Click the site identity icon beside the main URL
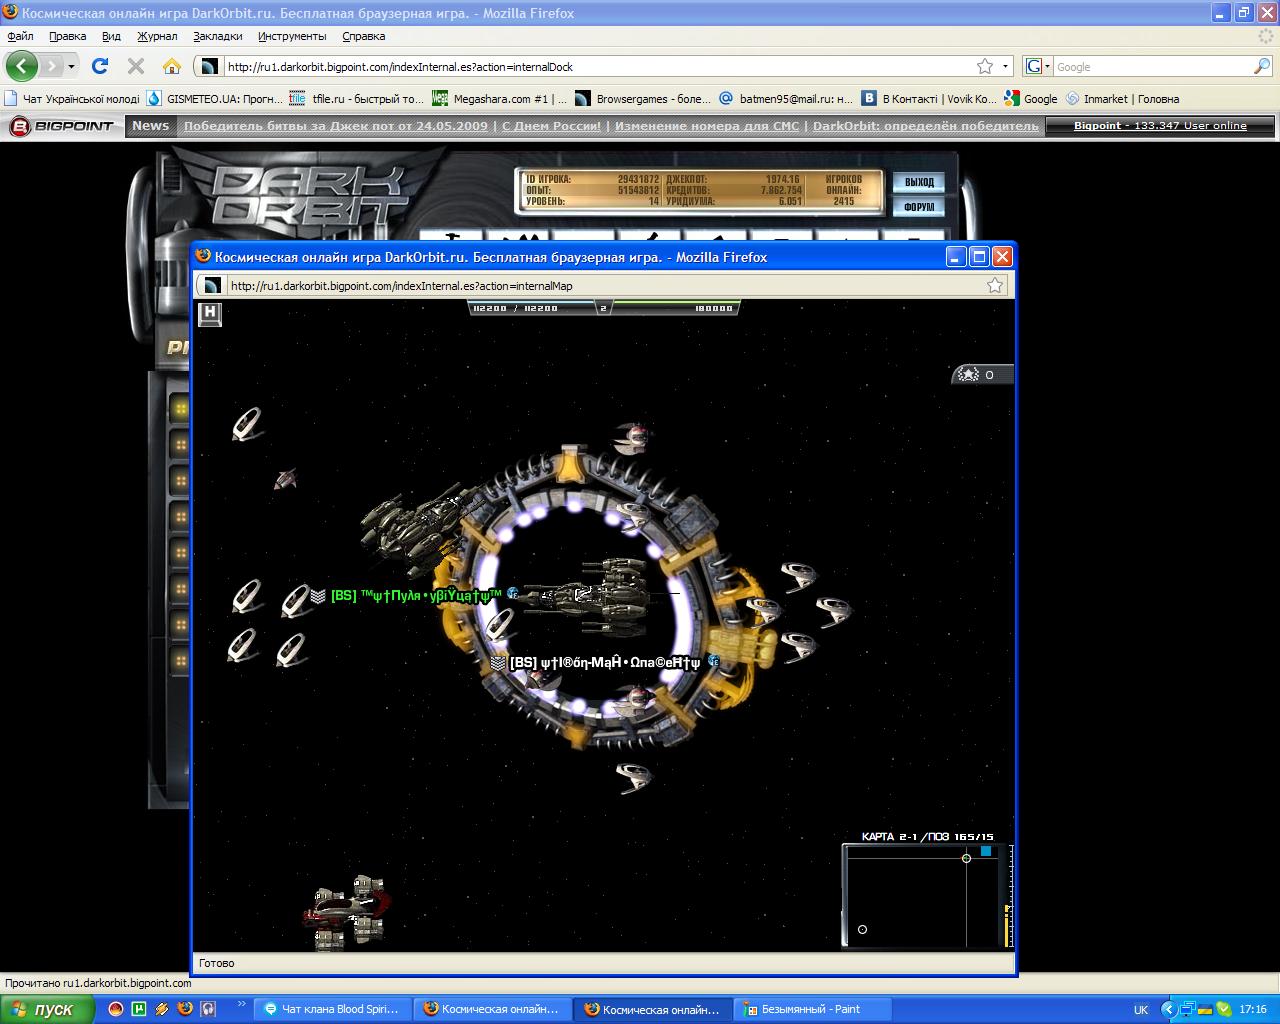 click(x=208, y=67)
